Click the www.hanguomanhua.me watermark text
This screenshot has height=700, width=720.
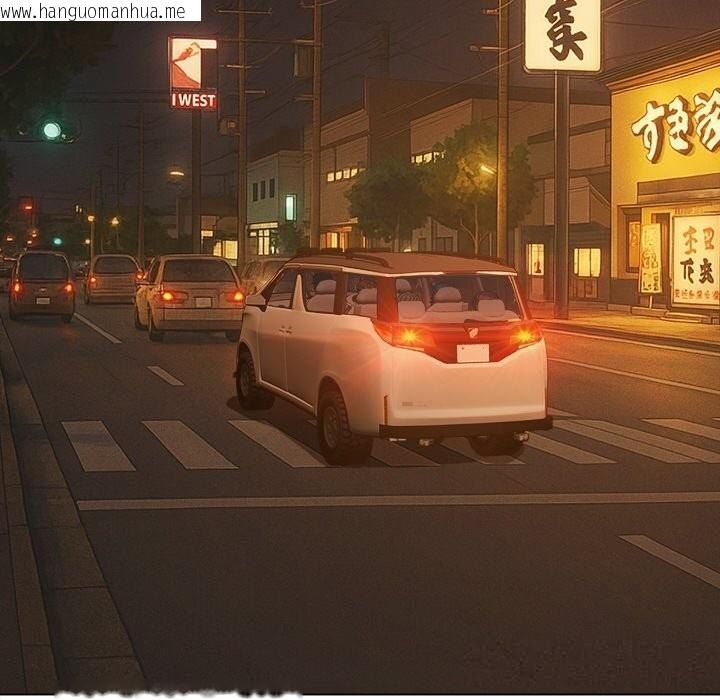(93, 11)
